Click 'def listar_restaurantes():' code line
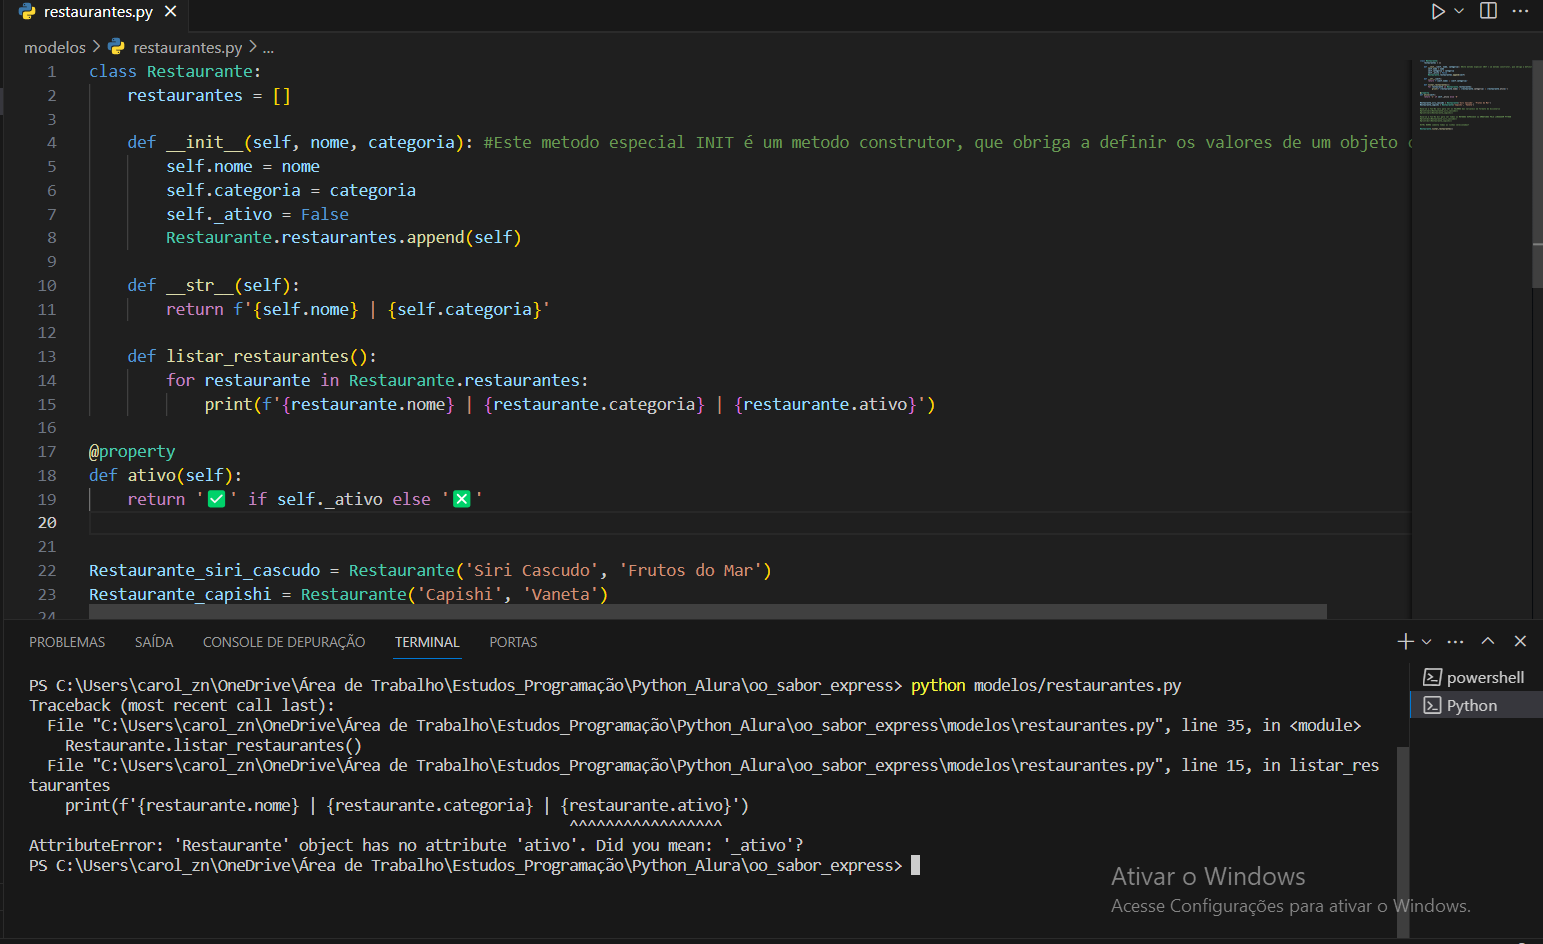Image resolution: width=1543 pixels, height=944 pixels. (252, 356)
